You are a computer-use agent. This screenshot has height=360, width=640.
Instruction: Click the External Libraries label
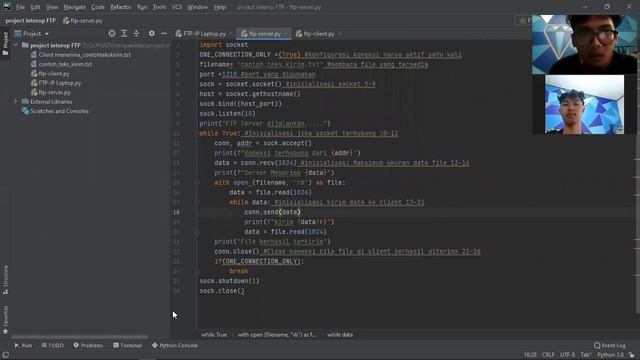pyautogui.click(x=51, y=102)
